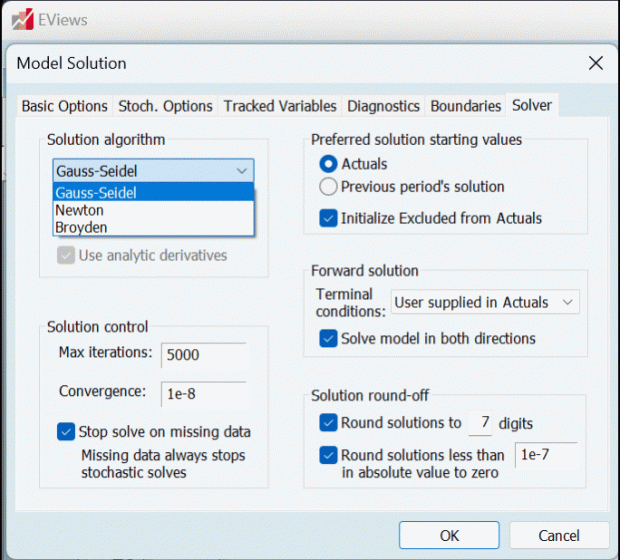Viewport: 620px width, 560px height.
Task: Choose Newton from the algorithm list
Action: 80,210
